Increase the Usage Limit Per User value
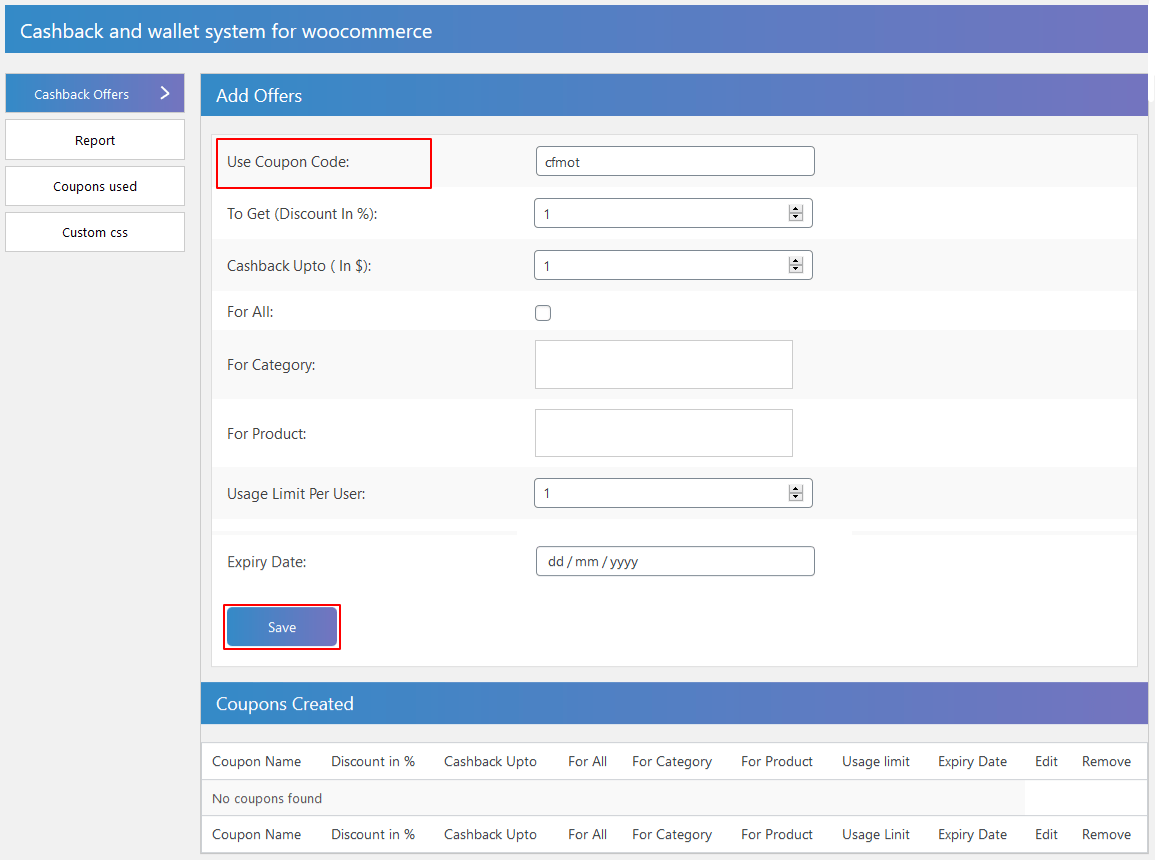Viewport: 1155px width, 860px height. pos(796,489)
